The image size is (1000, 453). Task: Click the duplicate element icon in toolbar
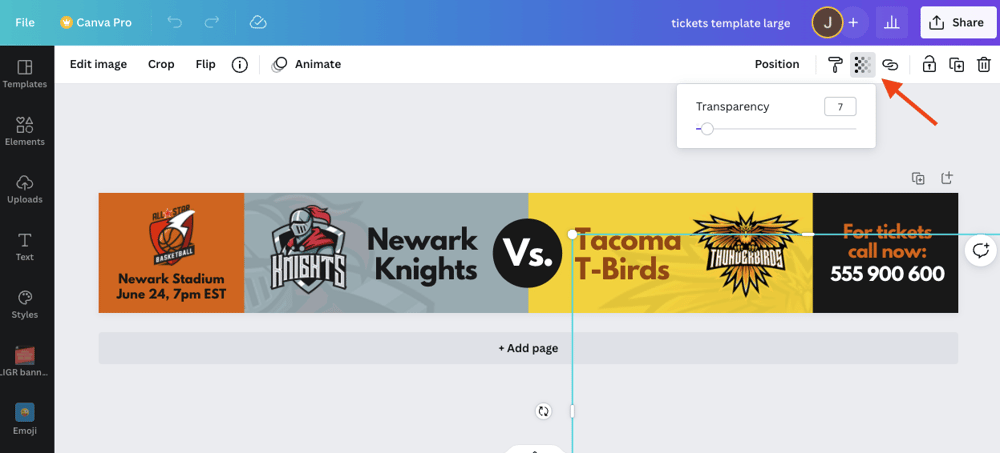(x=957, y=64)
